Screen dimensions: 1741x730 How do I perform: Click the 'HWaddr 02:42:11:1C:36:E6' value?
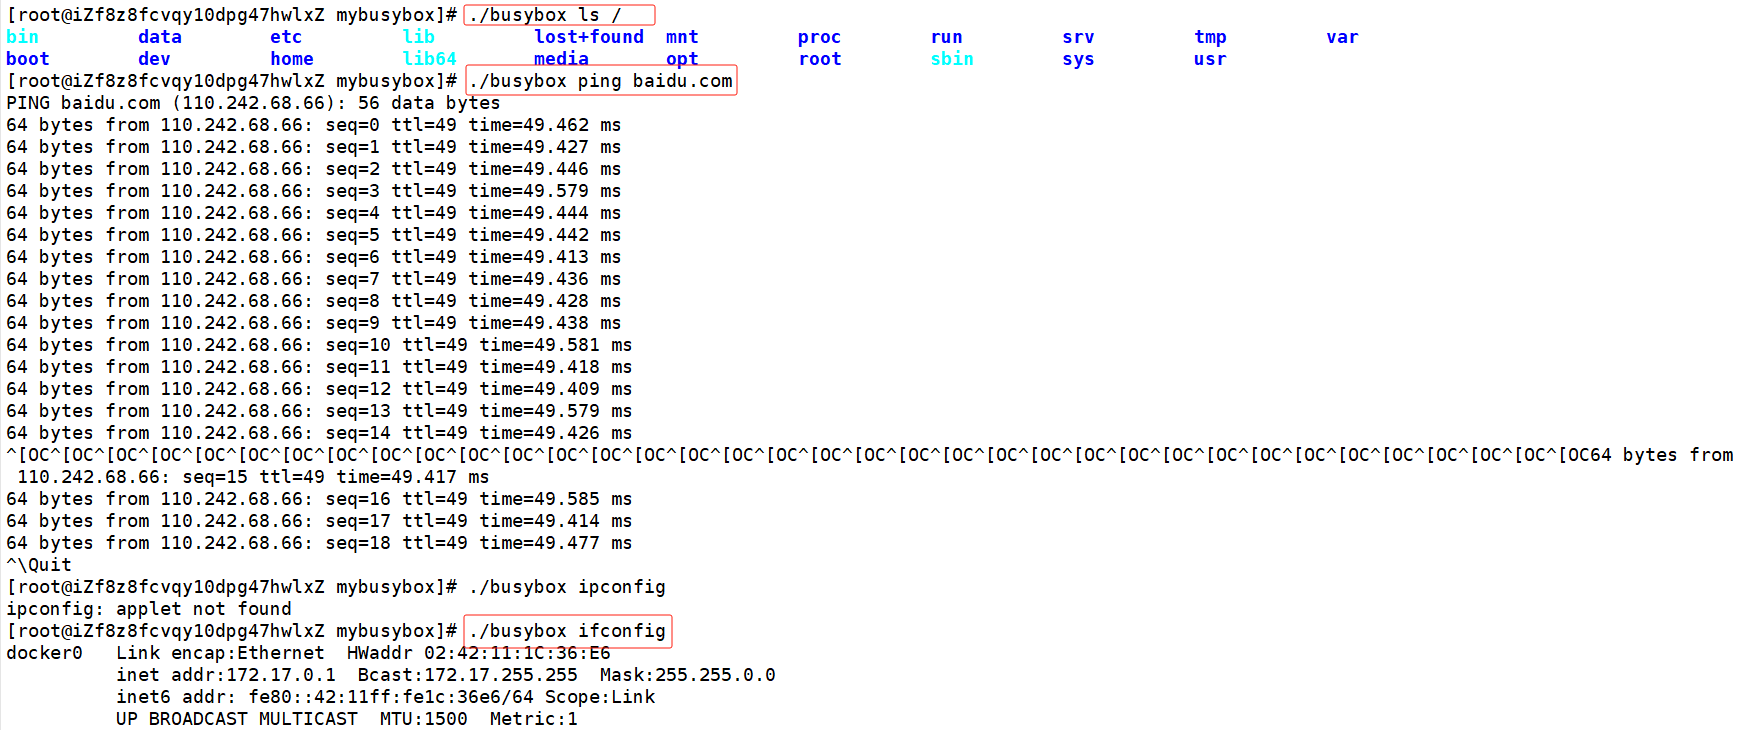tap(479, 653)
